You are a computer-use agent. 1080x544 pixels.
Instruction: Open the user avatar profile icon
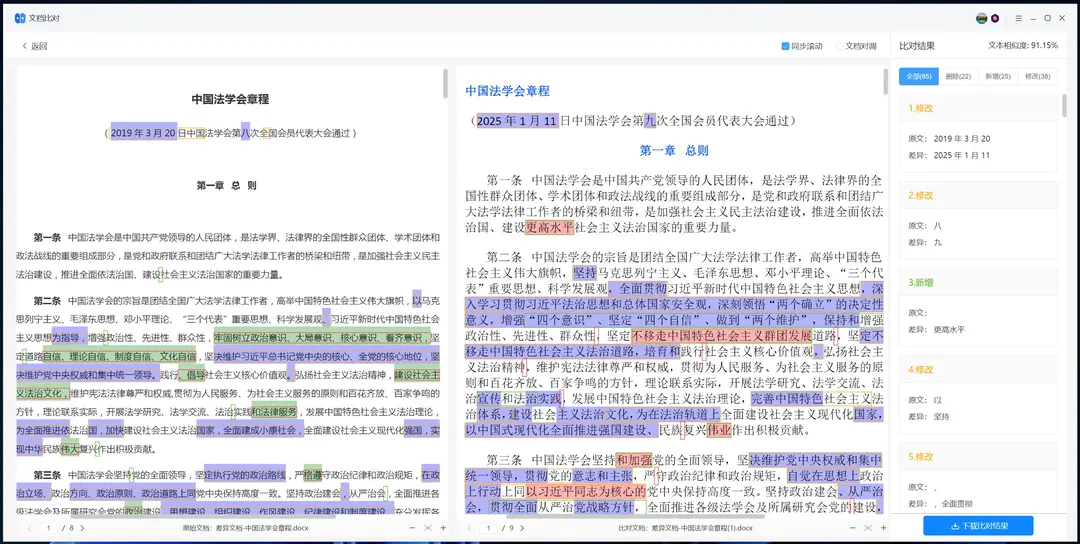982,18
